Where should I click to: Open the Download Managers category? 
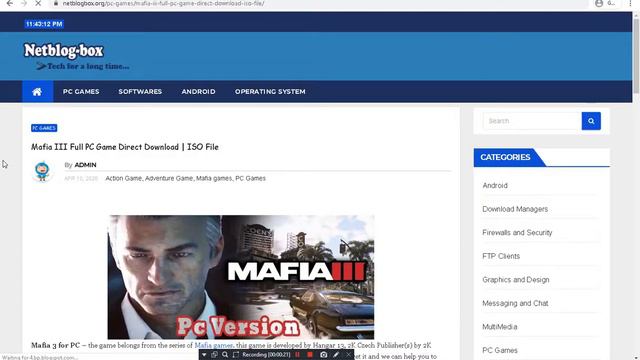pyautogui.click(x=515, y=209)
